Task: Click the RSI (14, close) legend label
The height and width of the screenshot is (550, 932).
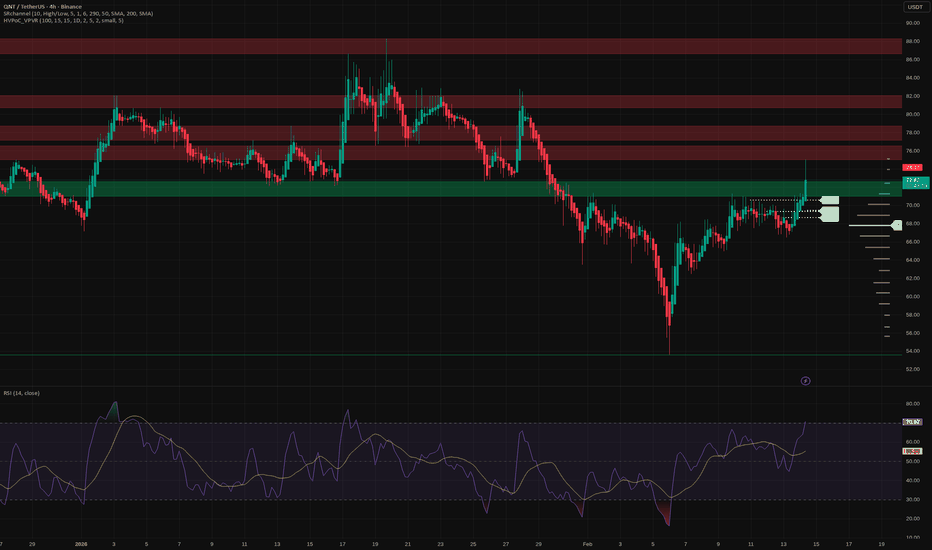Action: coord(21,393)
